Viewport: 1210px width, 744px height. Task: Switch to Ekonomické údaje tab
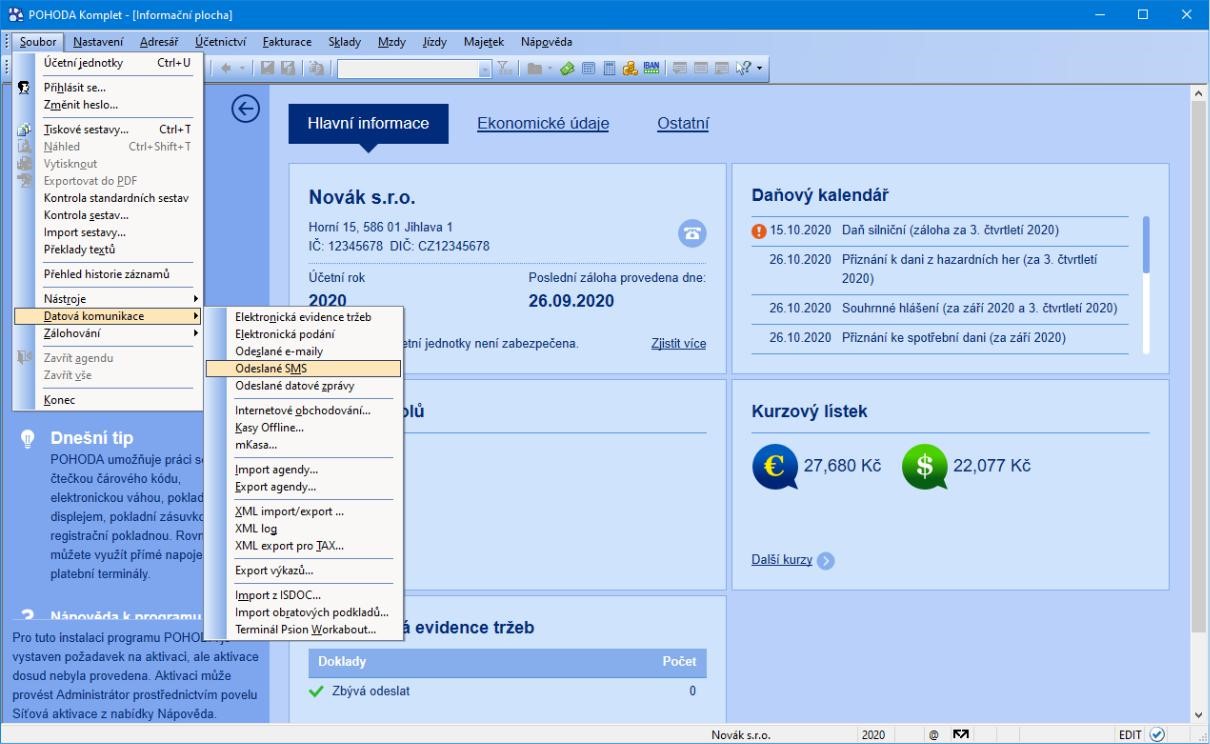[543, 124]
